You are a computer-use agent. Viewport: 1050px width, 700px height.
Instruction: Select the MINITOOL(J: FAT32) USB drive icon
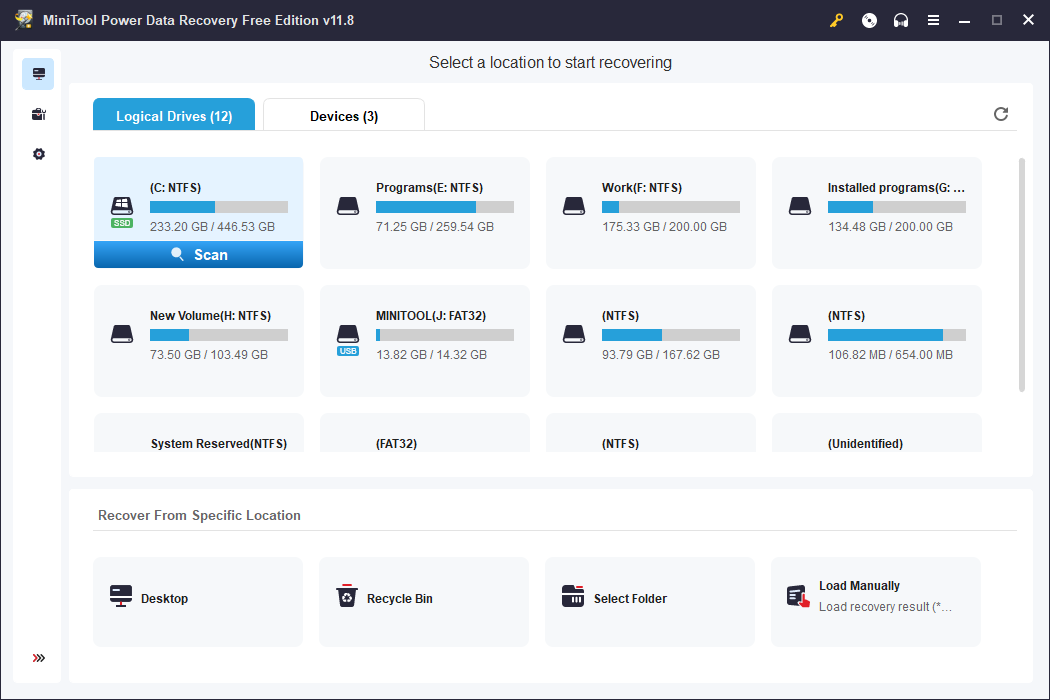348,340
